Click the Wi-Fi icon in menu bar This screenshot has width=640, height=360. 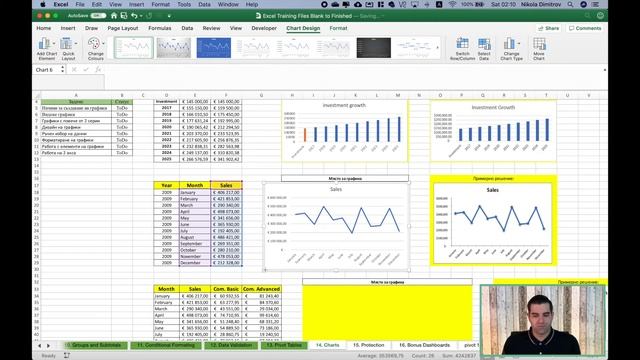point(452,4)
